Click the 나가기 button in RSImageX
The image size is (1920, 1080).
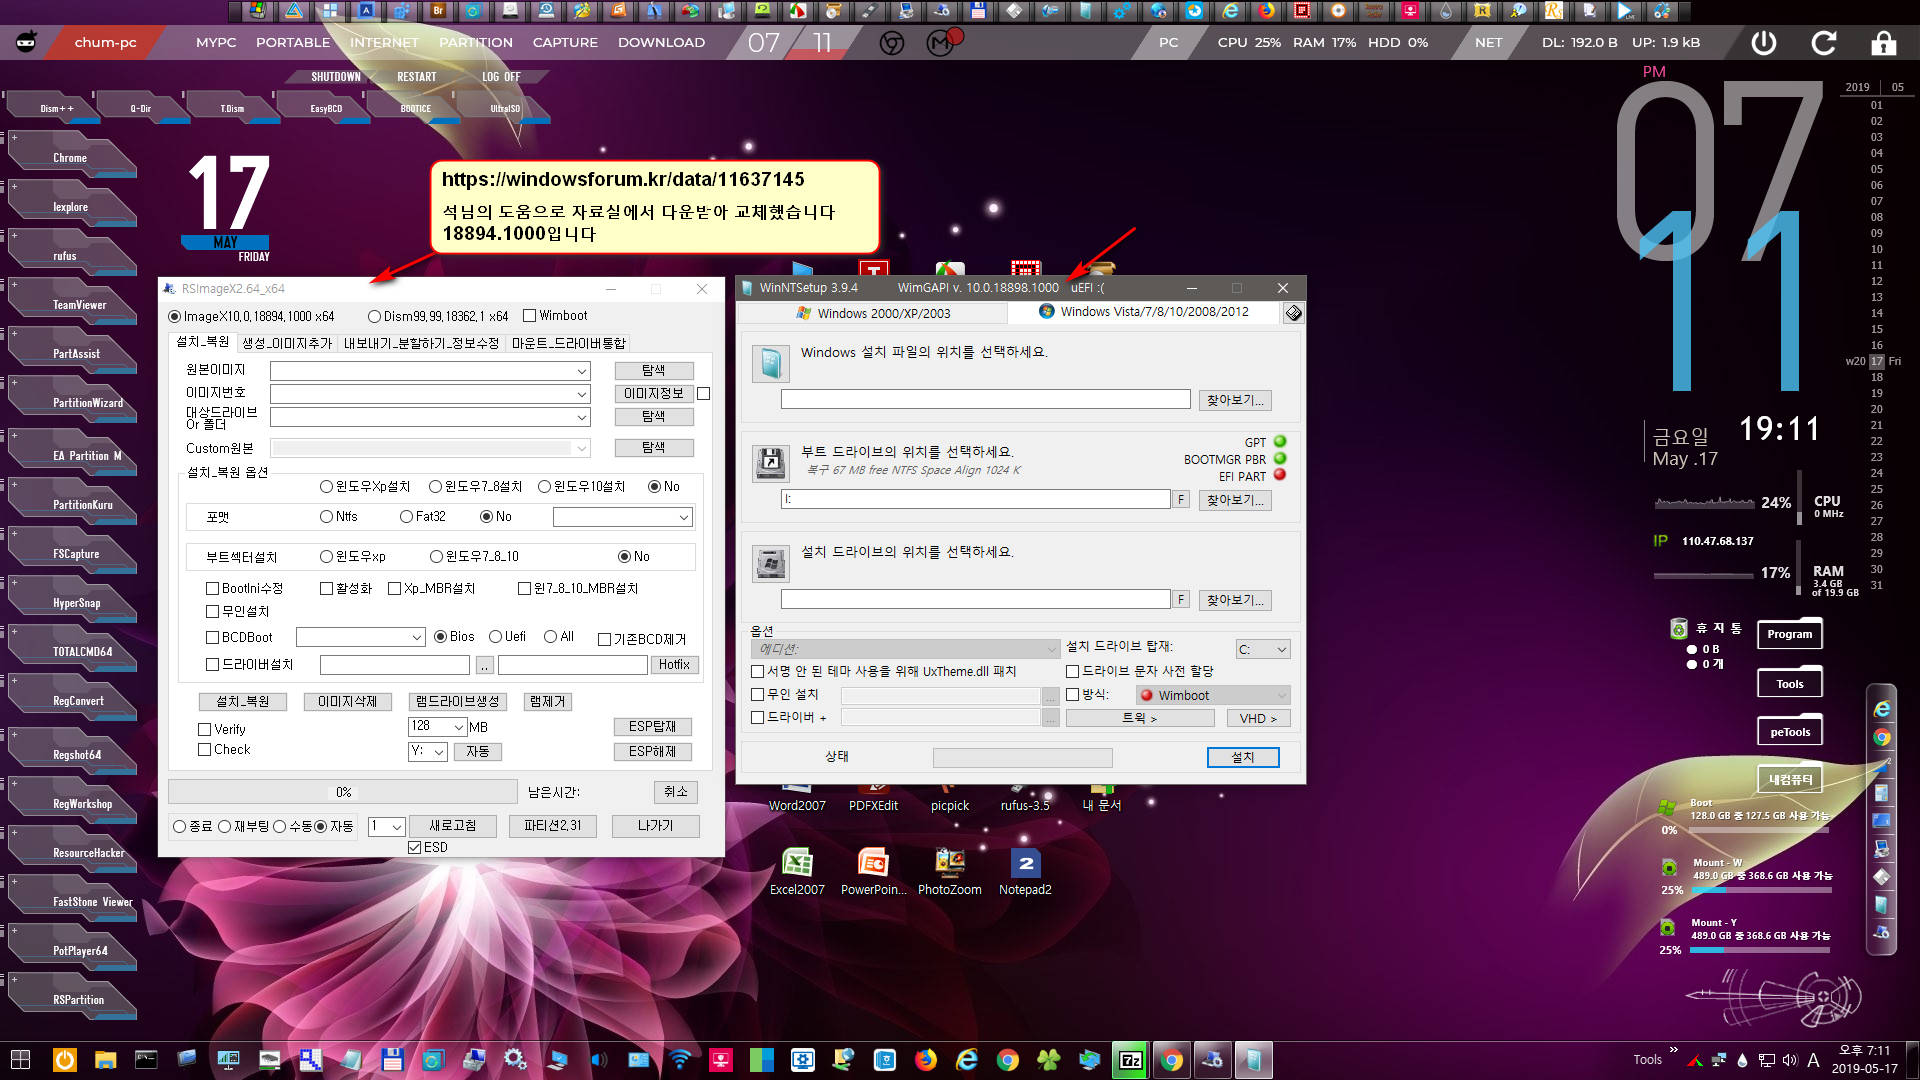[x=655, y=826]
